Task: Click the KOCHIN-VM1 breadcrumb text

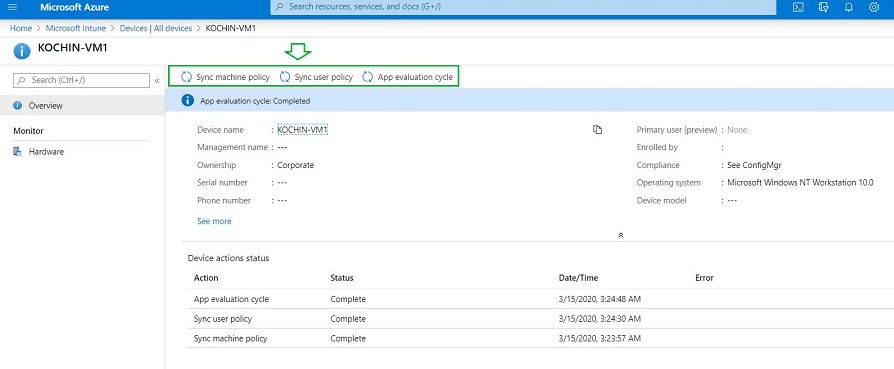Action: pyautogui.click(x=230, y=28)
